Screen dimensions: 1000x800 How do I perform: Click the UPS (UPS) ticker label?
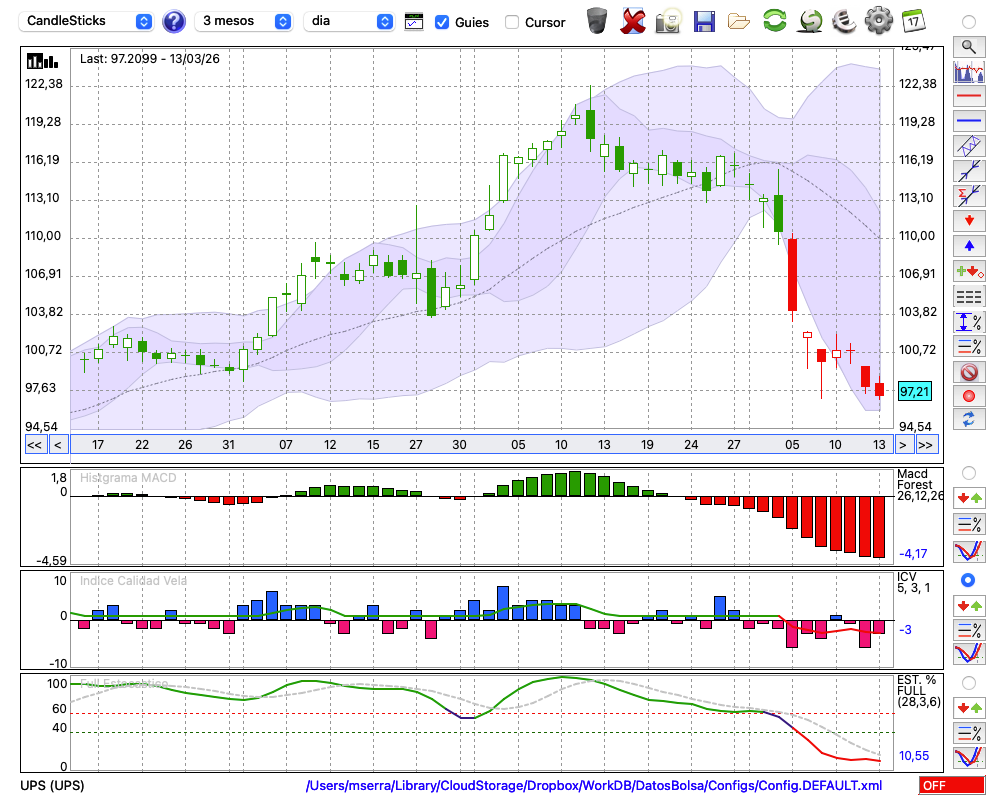pos(52,785)
